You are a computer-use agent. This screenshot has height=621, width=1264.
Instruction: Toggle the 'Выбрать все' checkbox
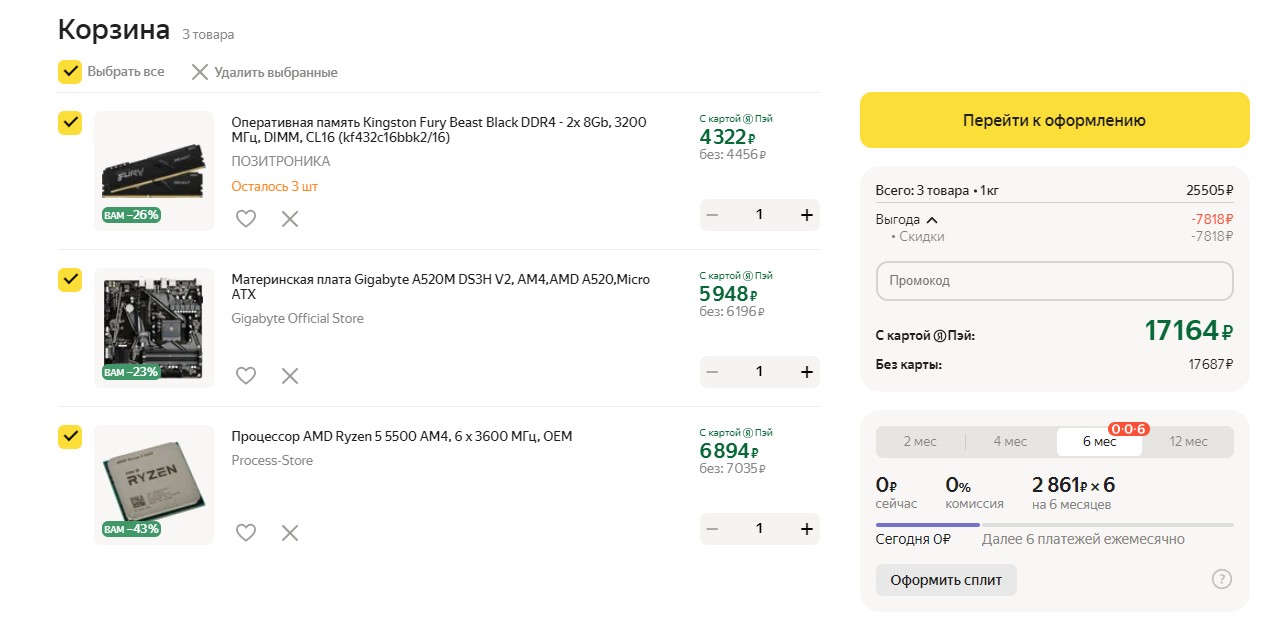[x=70, y=72]
